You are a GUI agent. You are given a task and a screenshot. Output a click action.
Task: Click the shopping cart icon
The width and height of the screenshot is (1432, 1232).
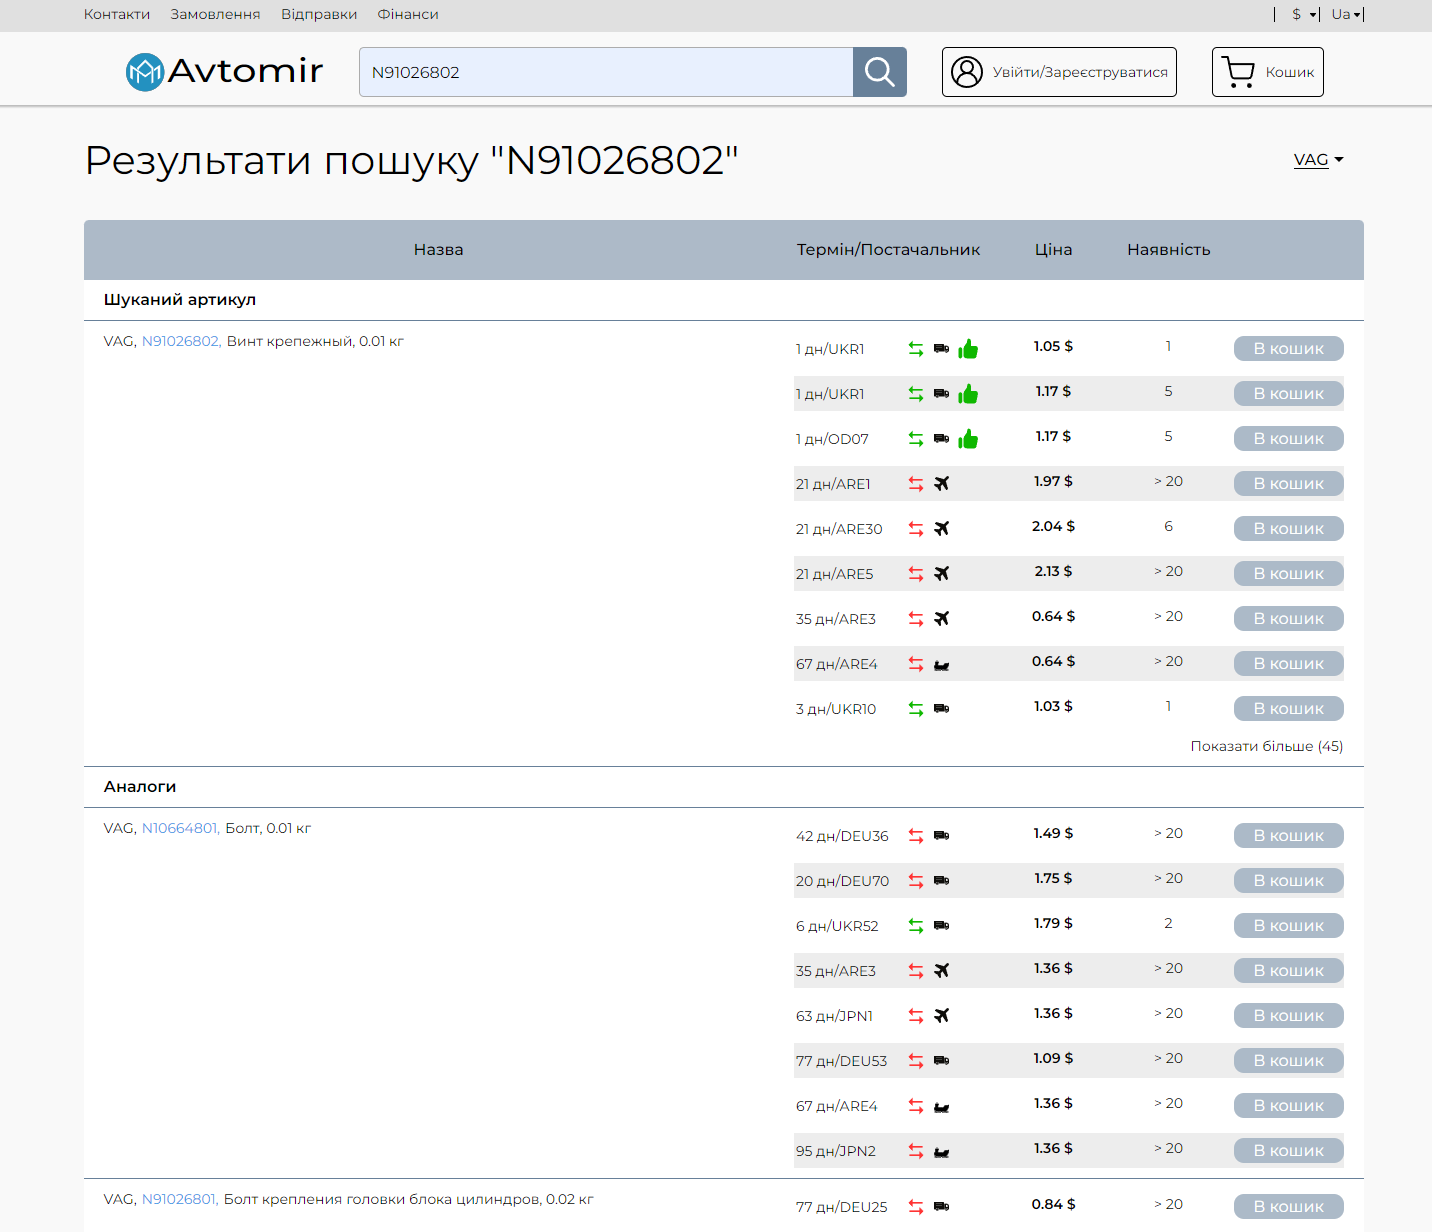[x=1238, y=72]
